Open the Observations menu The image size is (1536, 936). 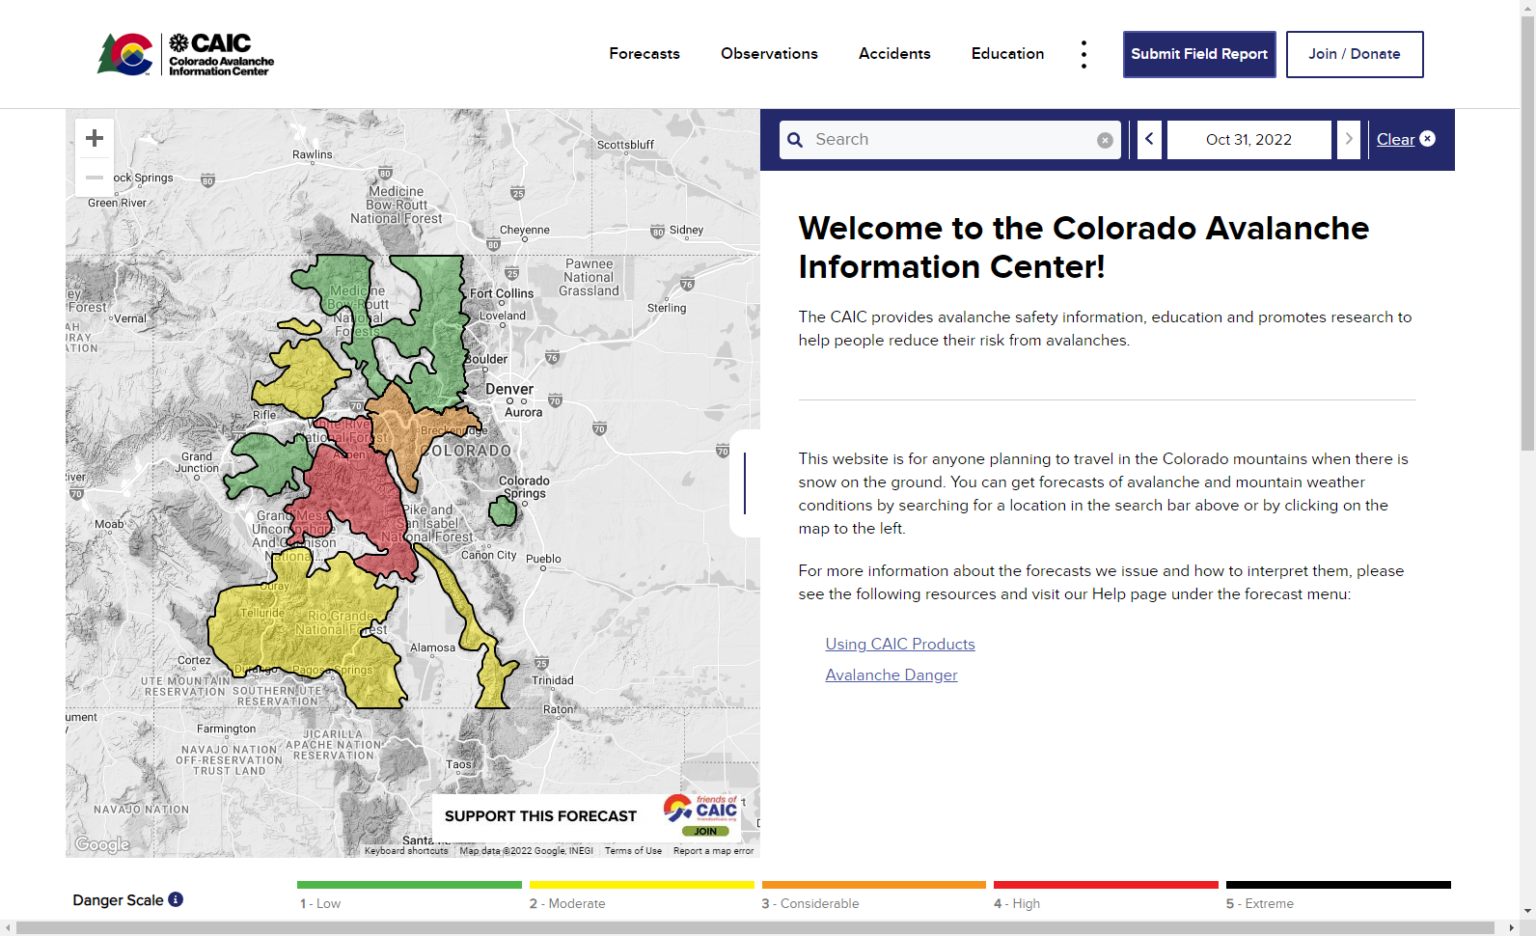pos(769,54)
